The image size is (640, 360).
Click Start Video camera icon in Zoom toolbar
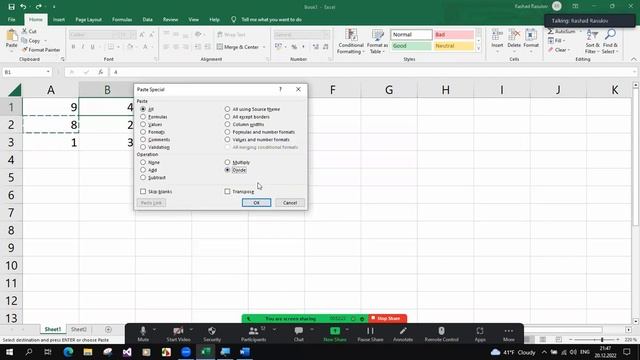178,331
